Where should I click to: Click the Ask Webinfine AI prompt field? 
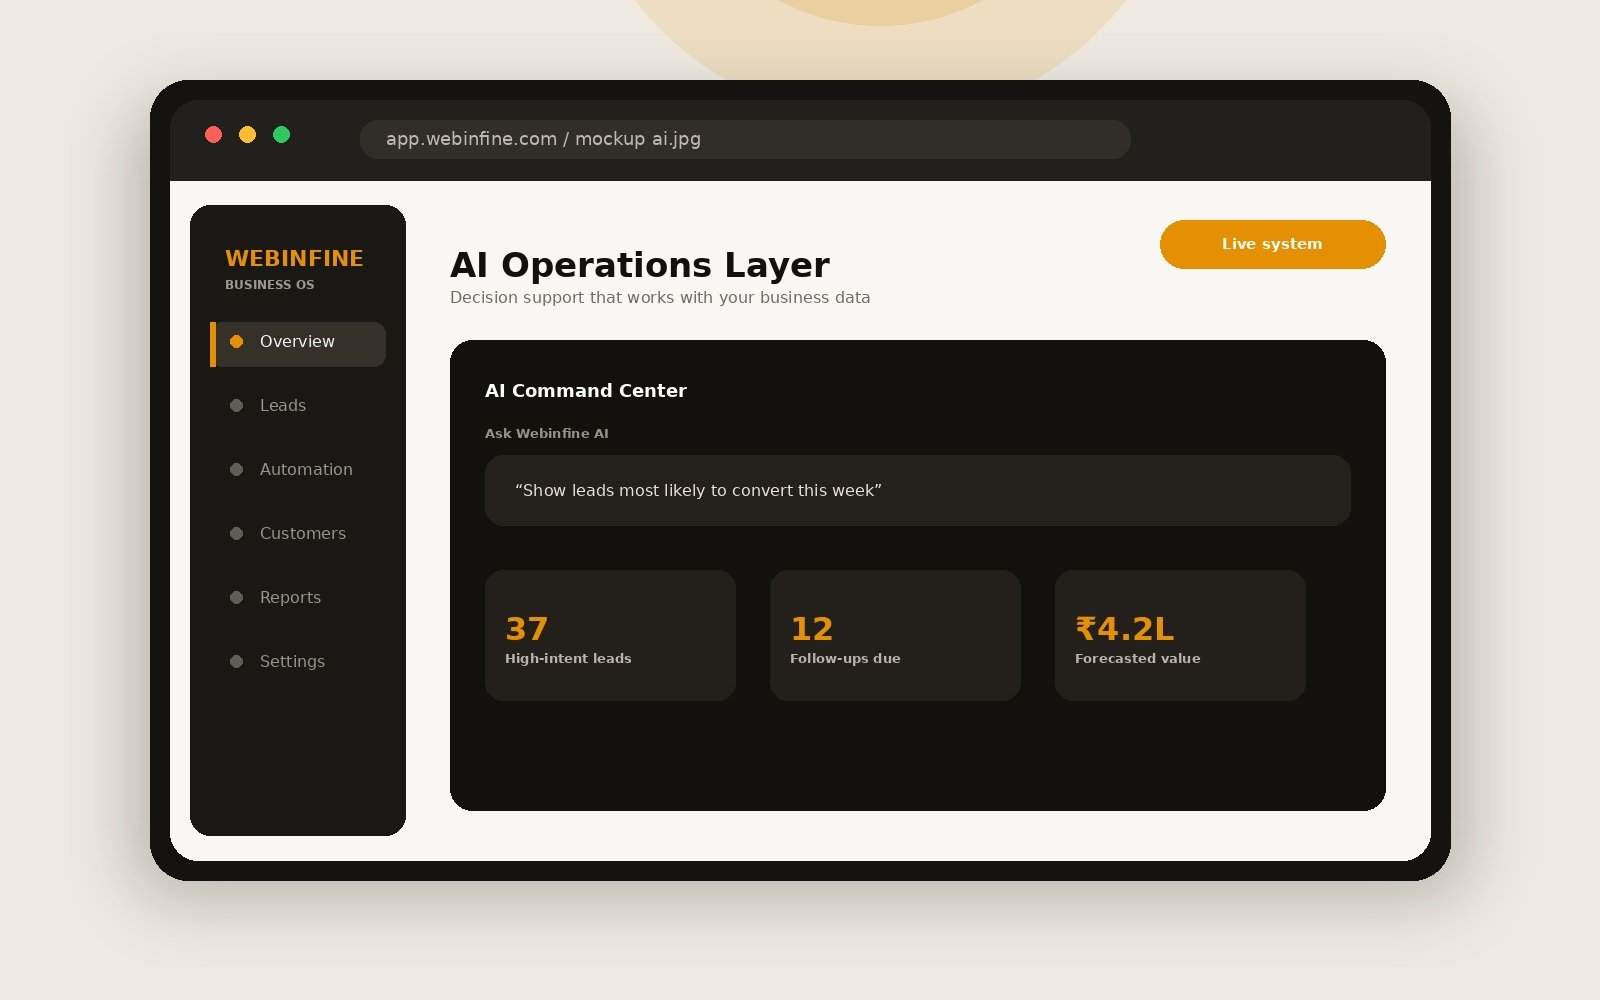(918, 491)
